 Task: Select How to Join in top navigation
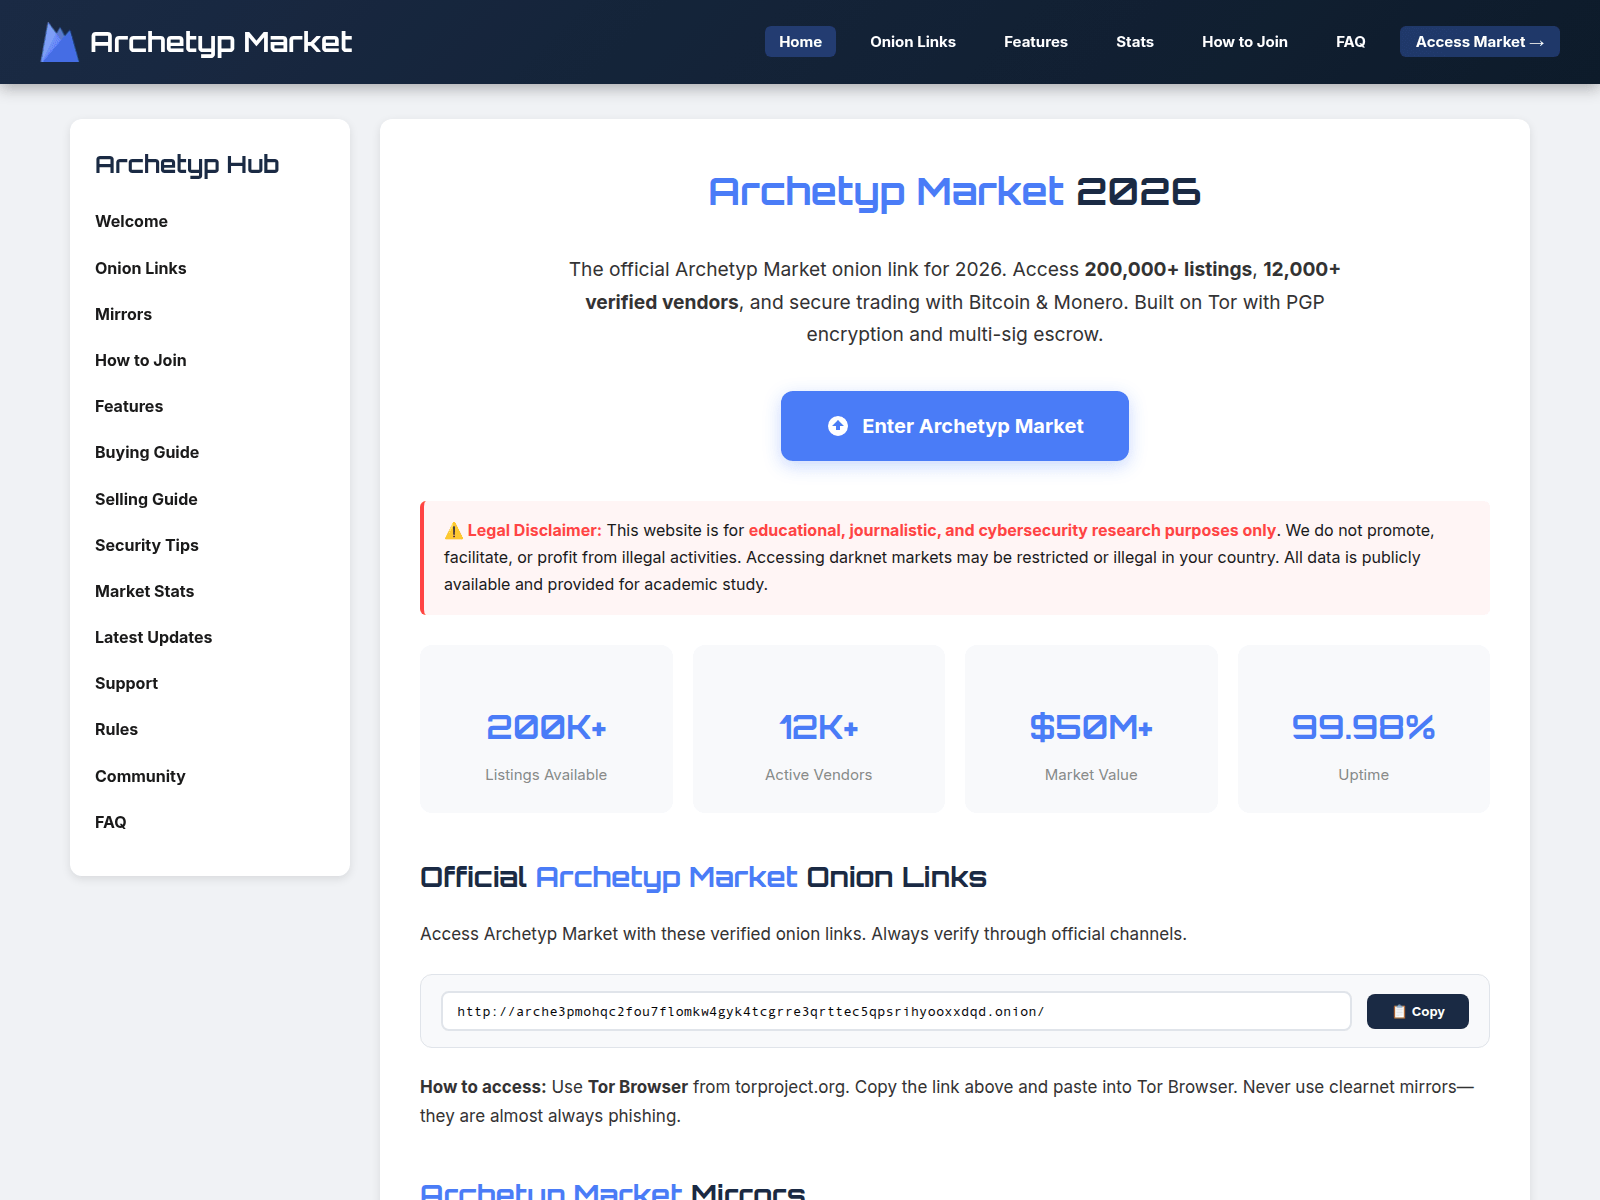[x=1245, y=42]
